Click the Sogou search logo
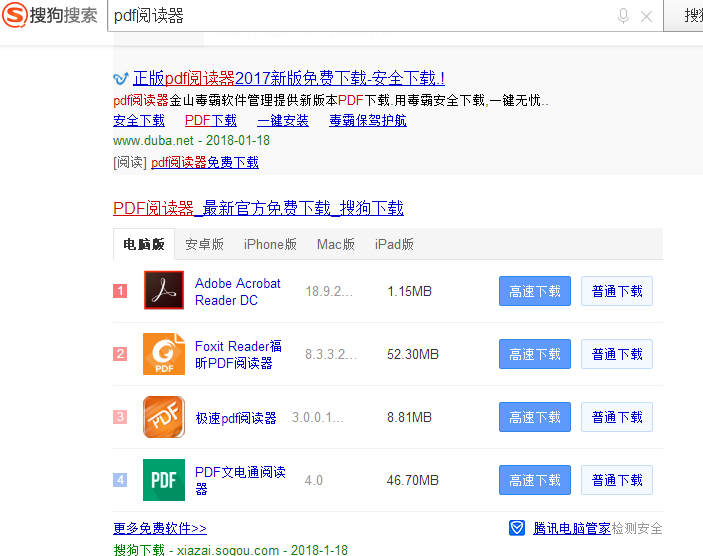Viewport: 703px width, 556px height. pos(50,16)
